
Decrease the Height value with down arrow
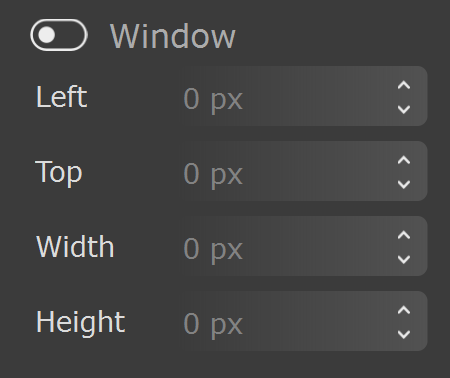(404, 334)
